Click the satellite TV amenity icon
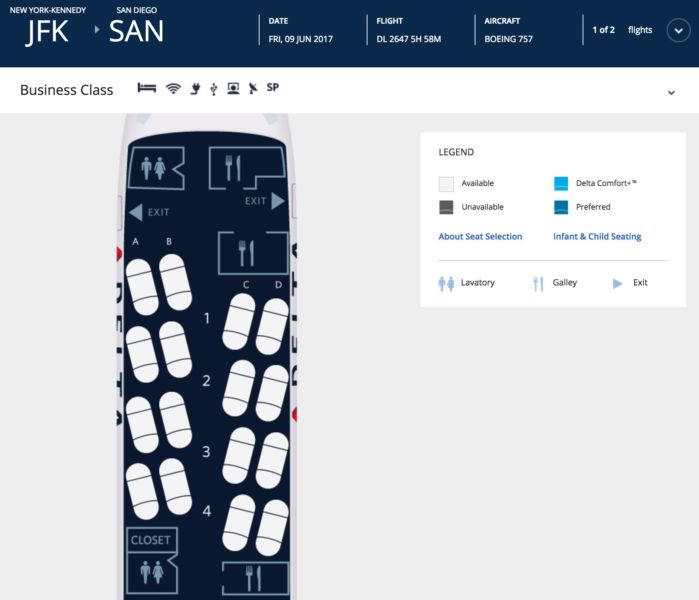This screenshot has height=600, width=699. (252, 89)
